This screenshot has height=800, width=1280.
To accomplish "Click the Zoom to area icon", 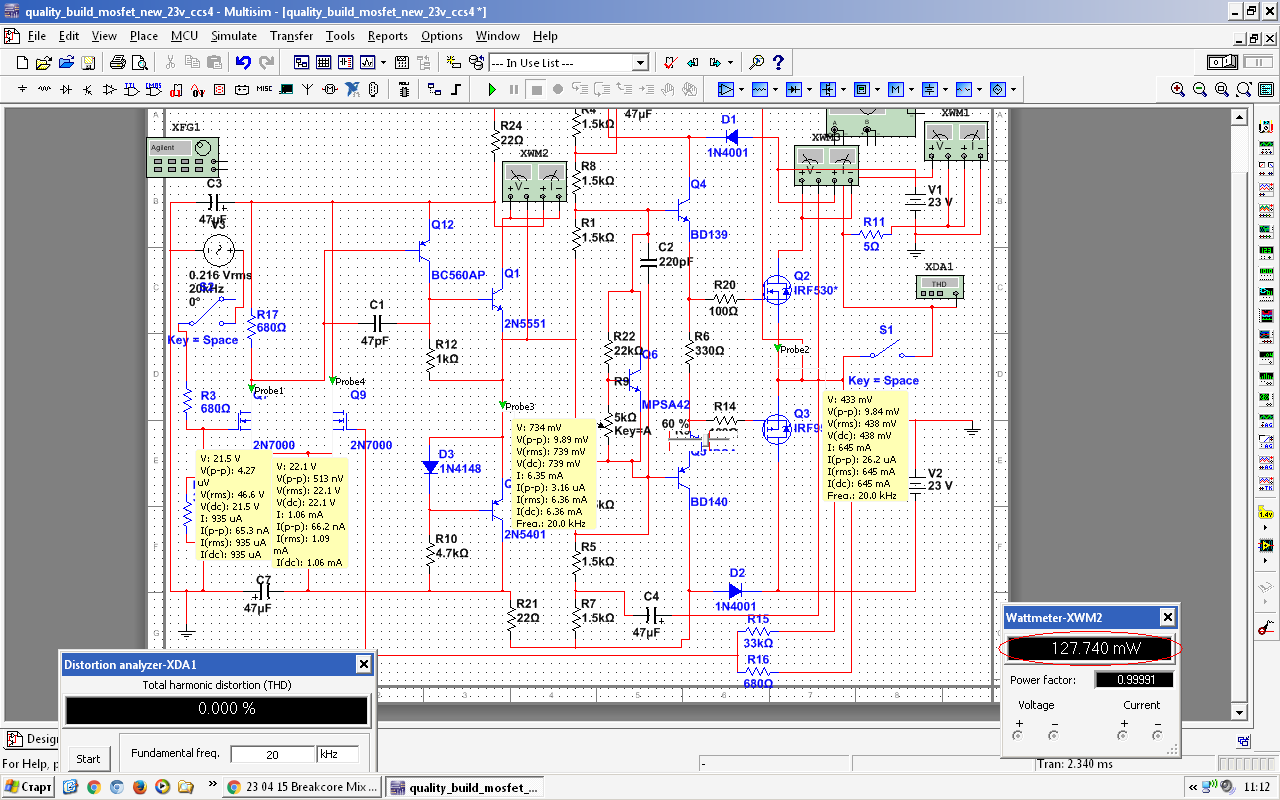I will pyautogui.click(x=1221, y=89).
